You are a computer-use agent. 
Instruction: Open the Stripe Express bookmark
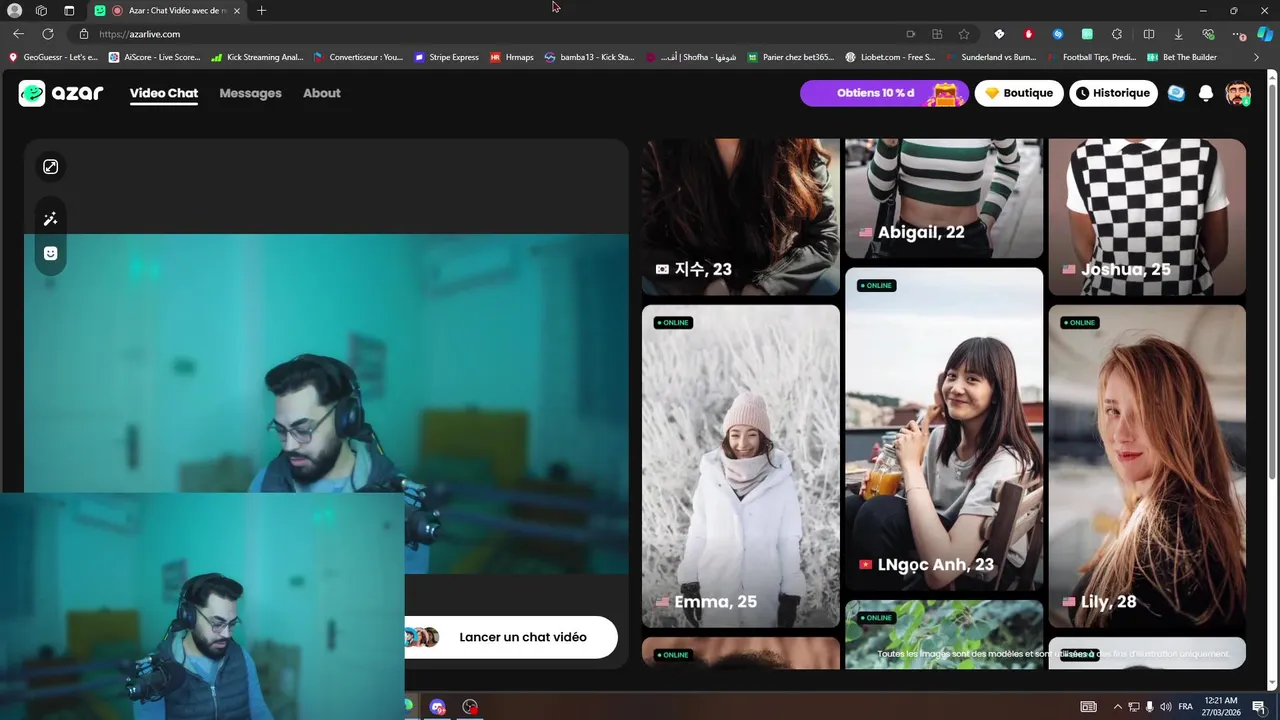[446, 57]
